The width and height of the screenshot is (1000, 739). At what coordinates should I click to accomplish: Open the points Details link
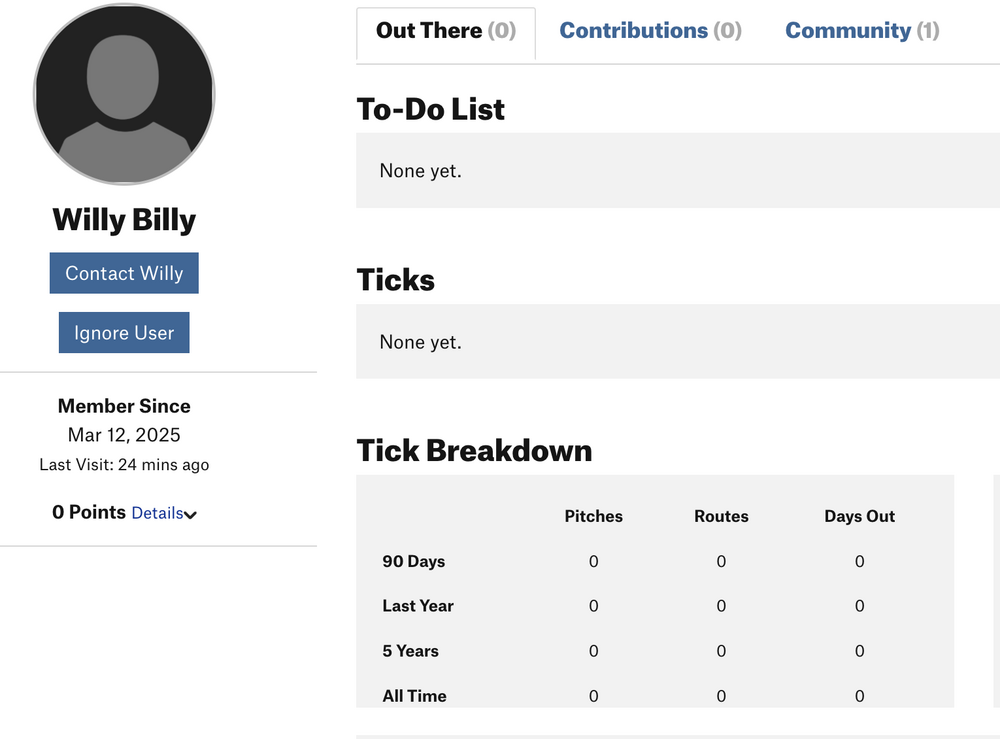coord(158,513)
